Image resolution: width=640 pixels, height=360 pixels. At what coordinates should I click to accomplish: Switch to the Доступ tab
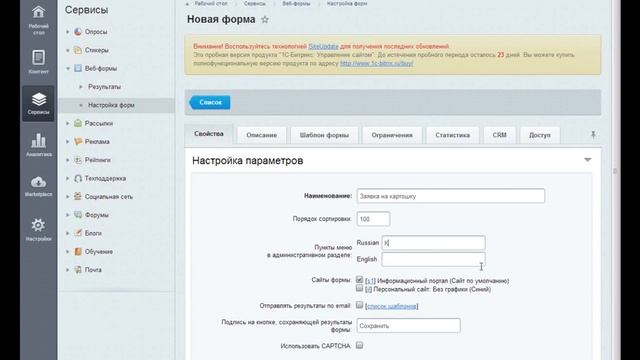pos(540,135)
